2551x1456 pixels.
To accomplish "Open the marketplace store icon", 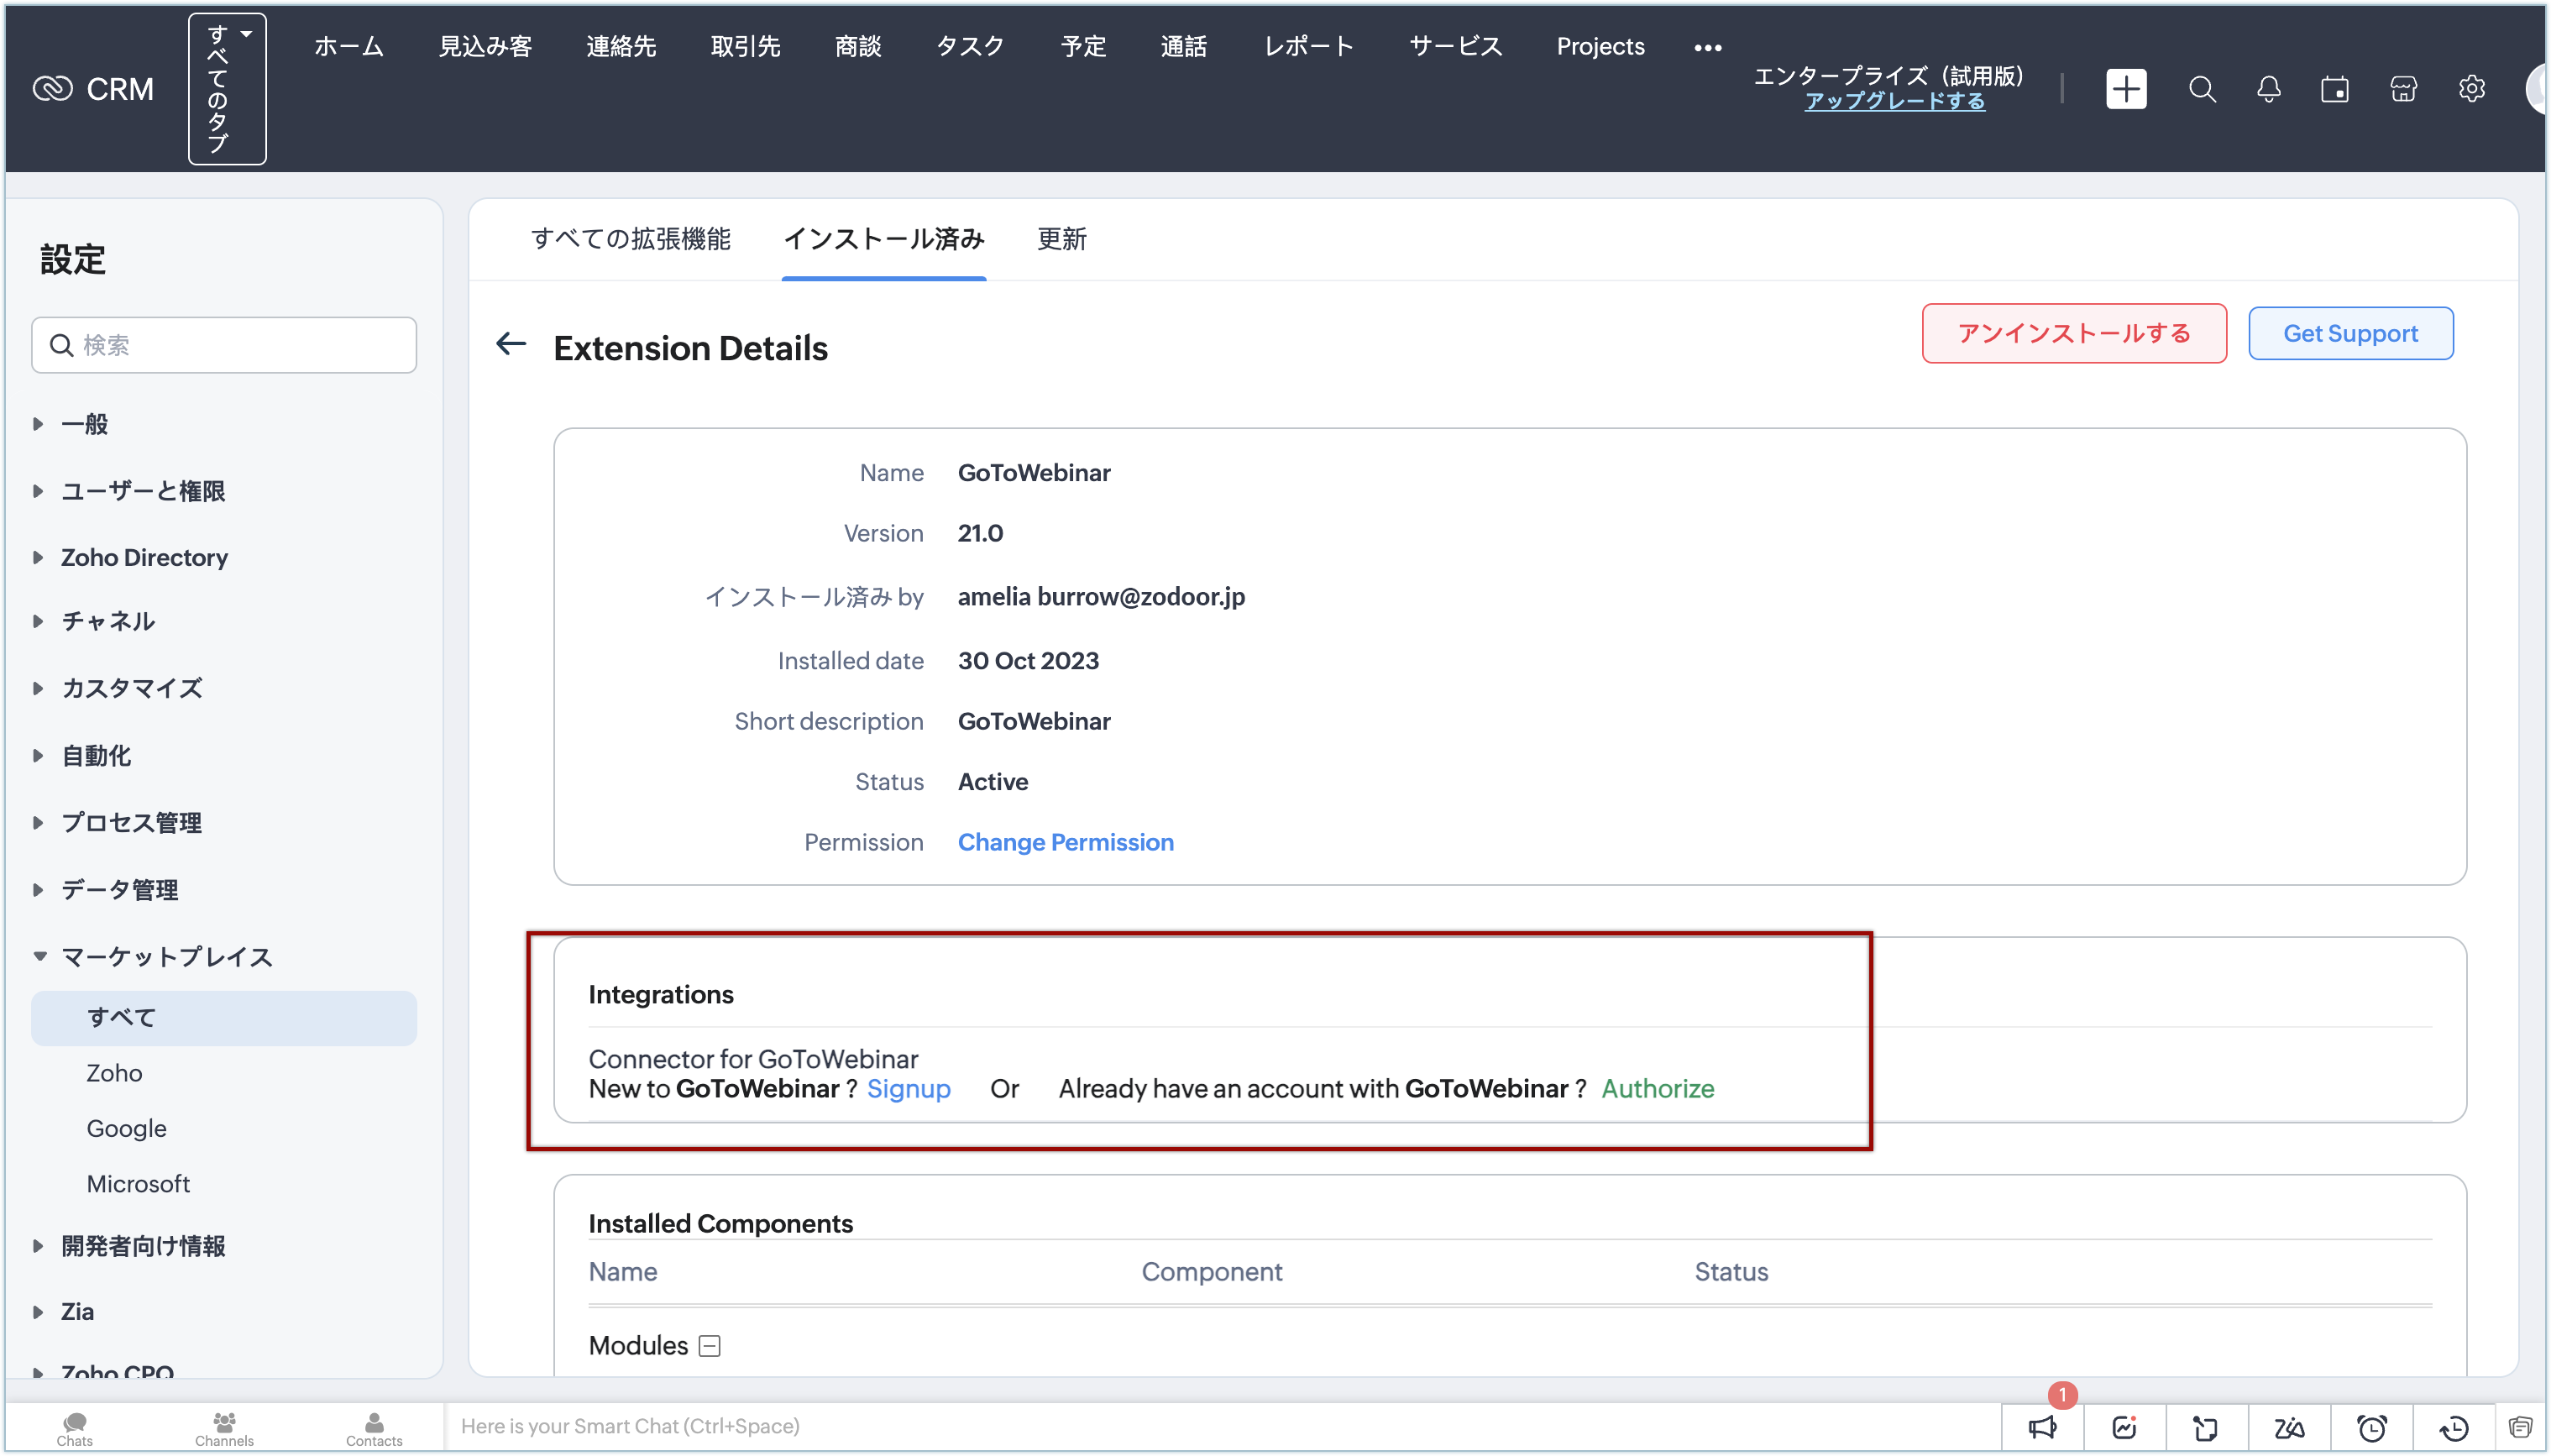I will click(2403, 89).
